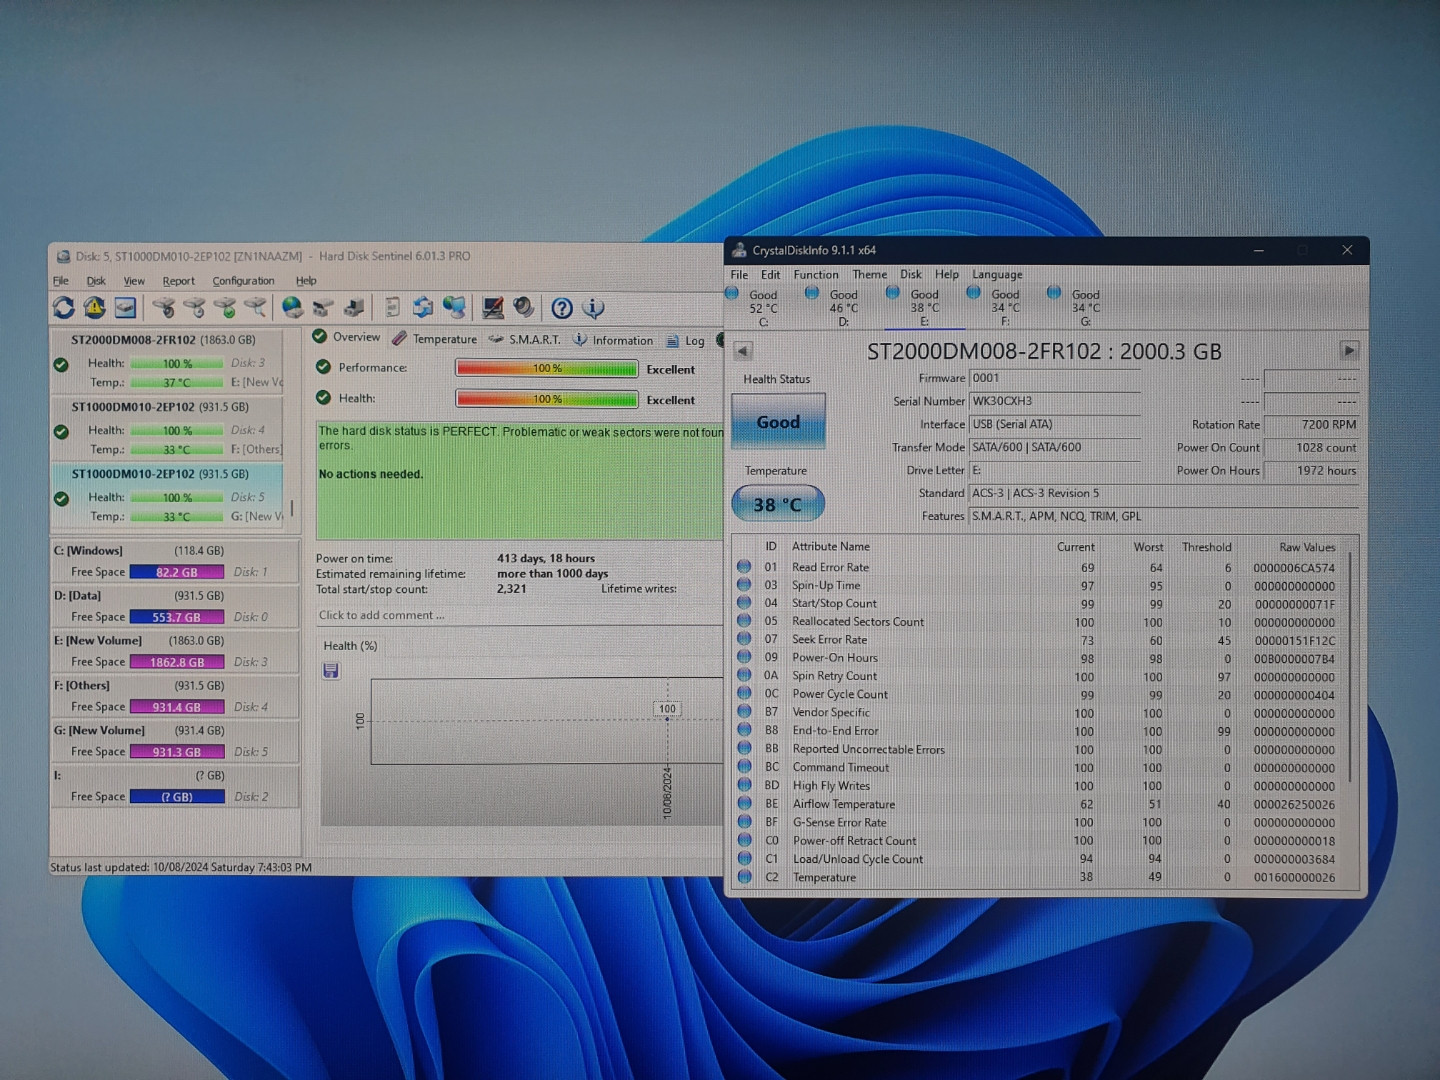This screenshot has width=1440, height=1080.
Task: Click the yellow warning alert toolbar icon
Action: pyautogui.click(x=95, y=308)
